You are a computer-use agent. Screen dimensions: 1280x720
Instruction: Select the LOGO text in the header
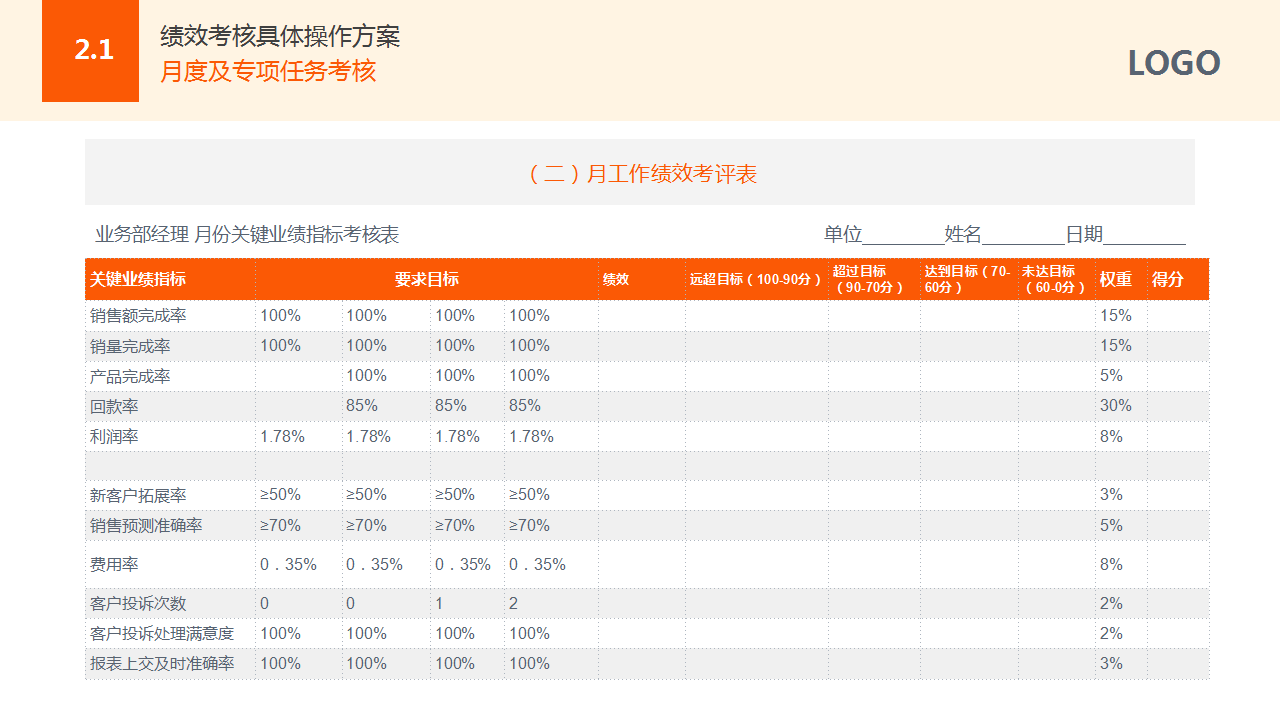click(1175, 63)
